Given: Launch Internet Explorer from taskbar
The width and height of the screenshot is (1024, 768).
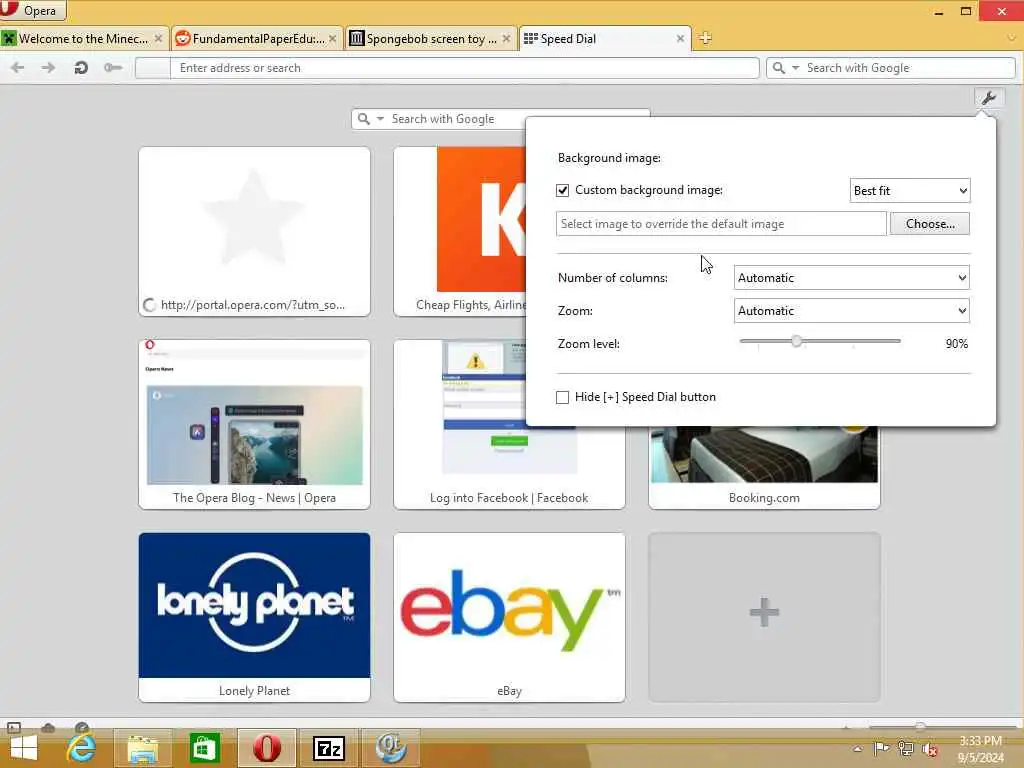Looking at the screenshot, I should [x=82, y=748].
